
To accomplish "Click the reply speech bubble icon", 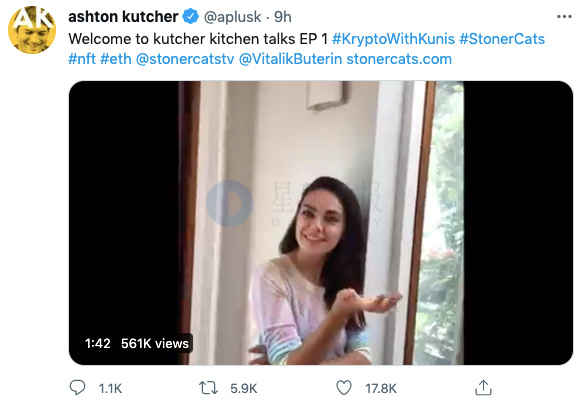I will pyautogui.click(x=78, y=387).
